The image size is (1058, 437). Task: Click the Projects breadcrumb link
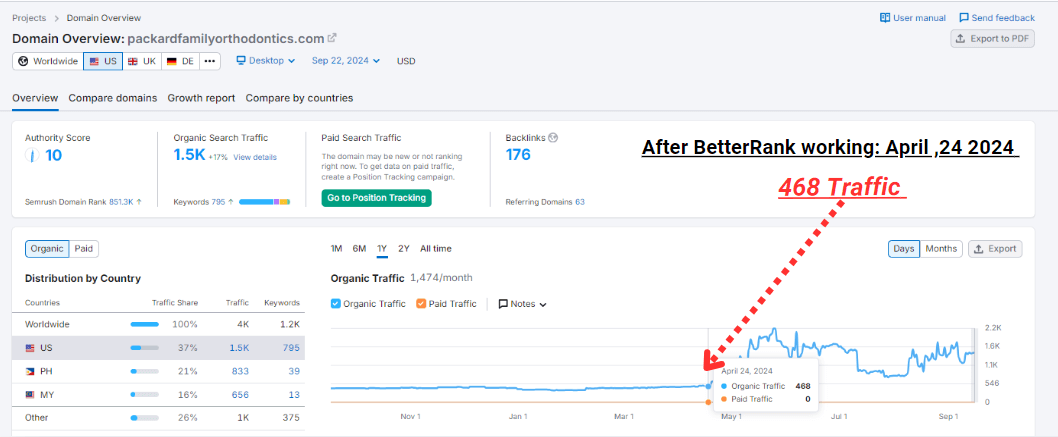[29, 18]
